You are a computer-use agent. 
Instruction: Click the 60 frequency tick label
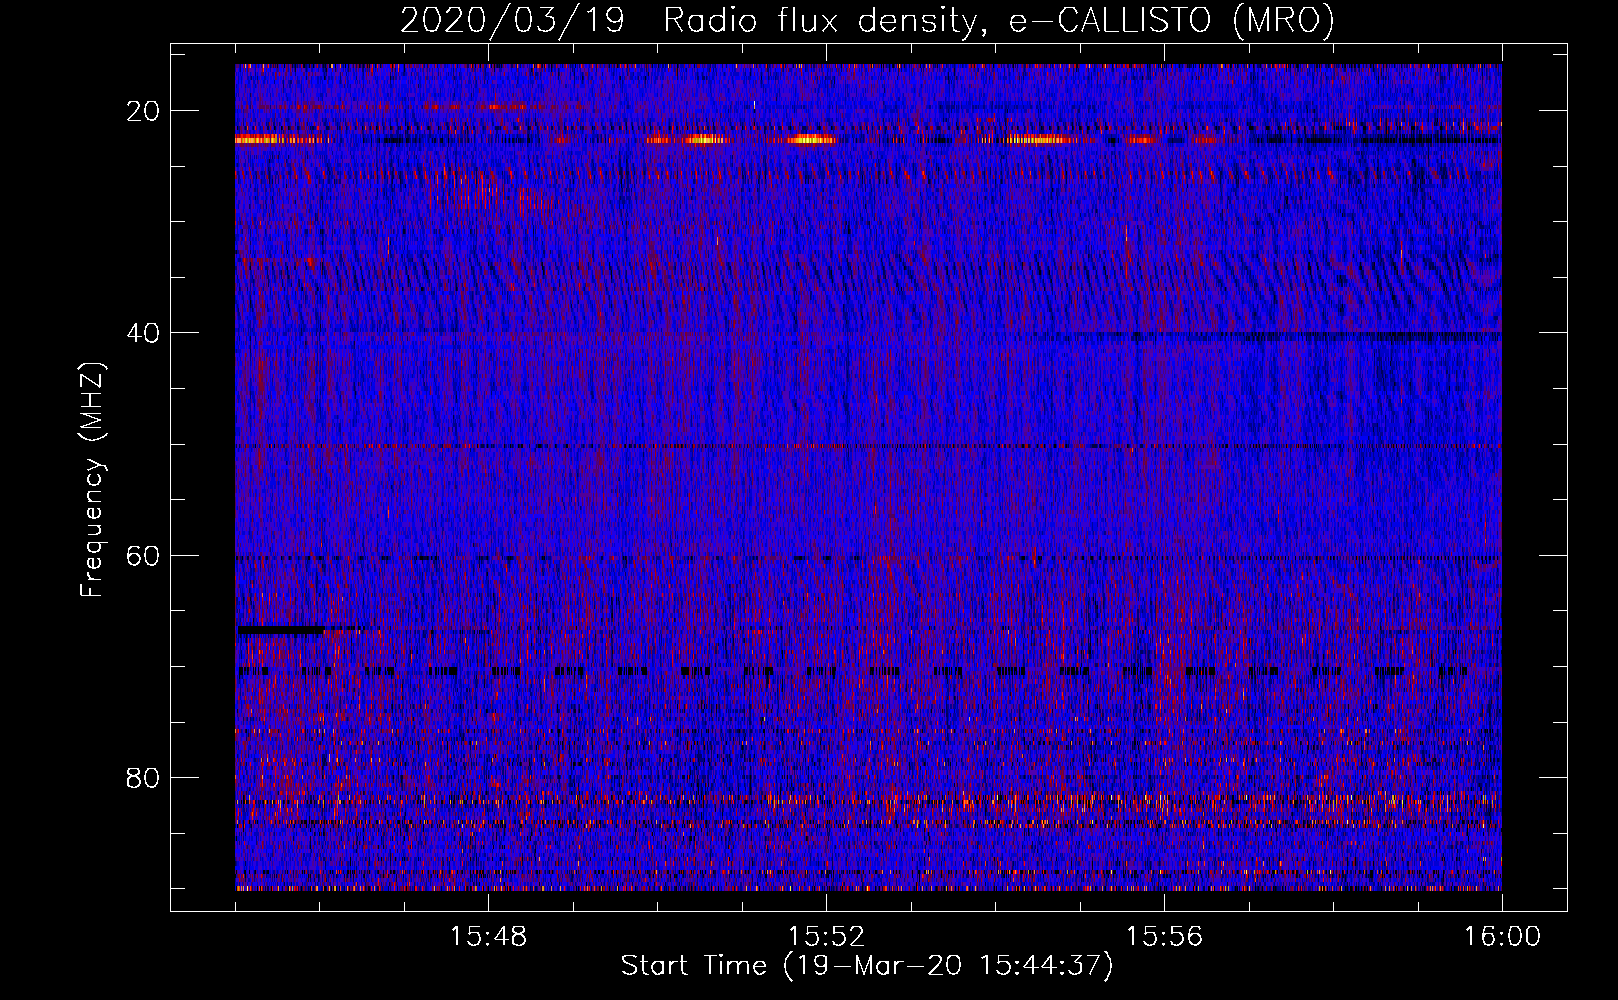click(143, 555)
